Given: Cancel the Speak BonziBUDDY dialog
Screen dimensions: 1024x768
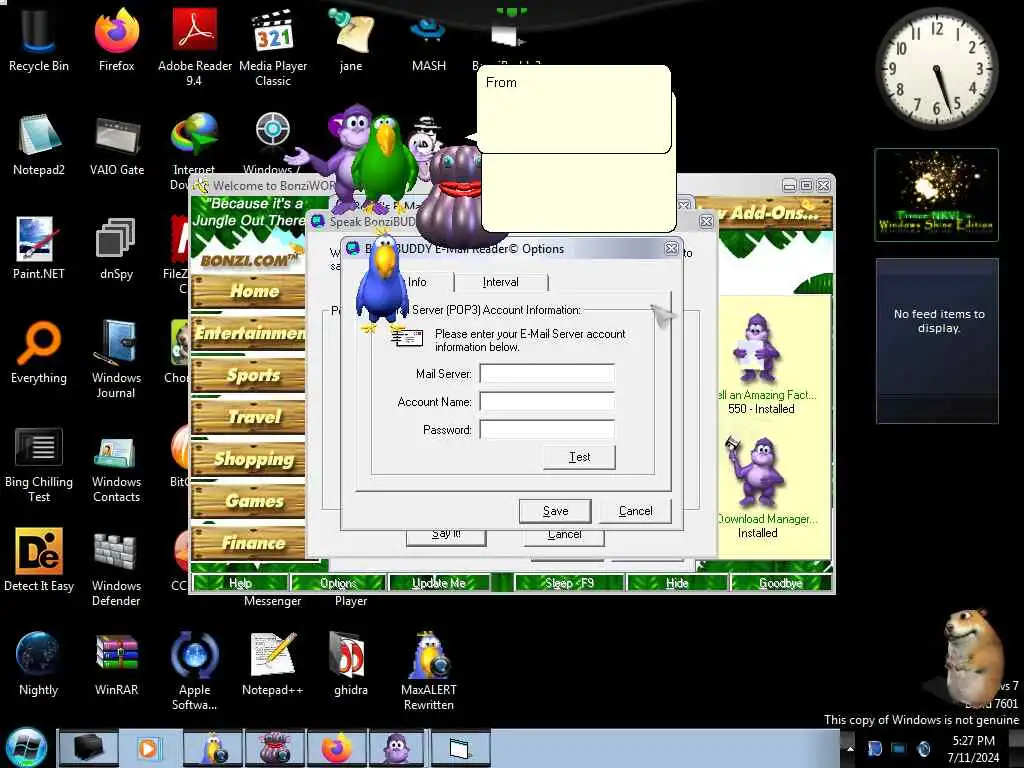Looking at the screenshot, I should 564,535.
